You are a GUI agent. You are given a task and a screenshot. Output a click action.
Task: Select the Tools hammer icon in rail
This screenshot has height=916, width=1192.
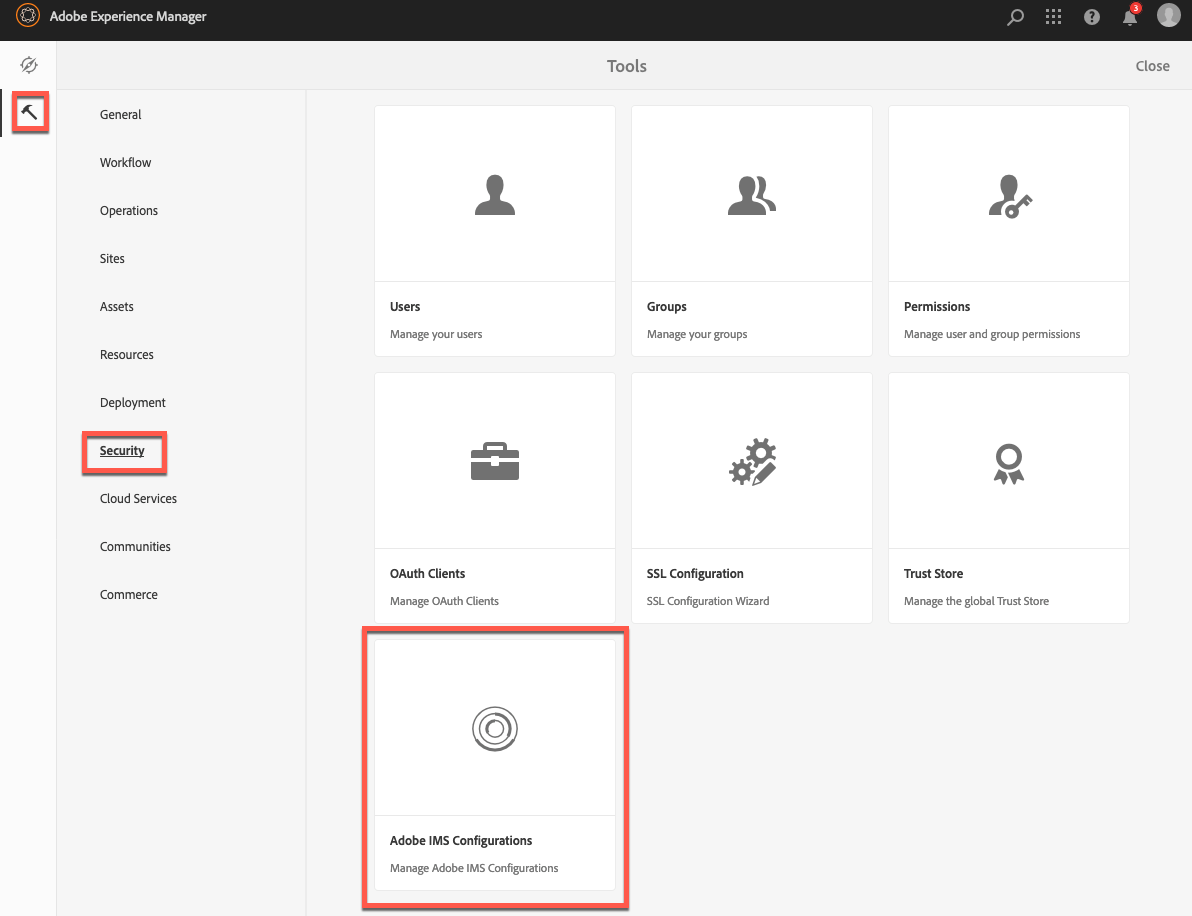[29, 113]
